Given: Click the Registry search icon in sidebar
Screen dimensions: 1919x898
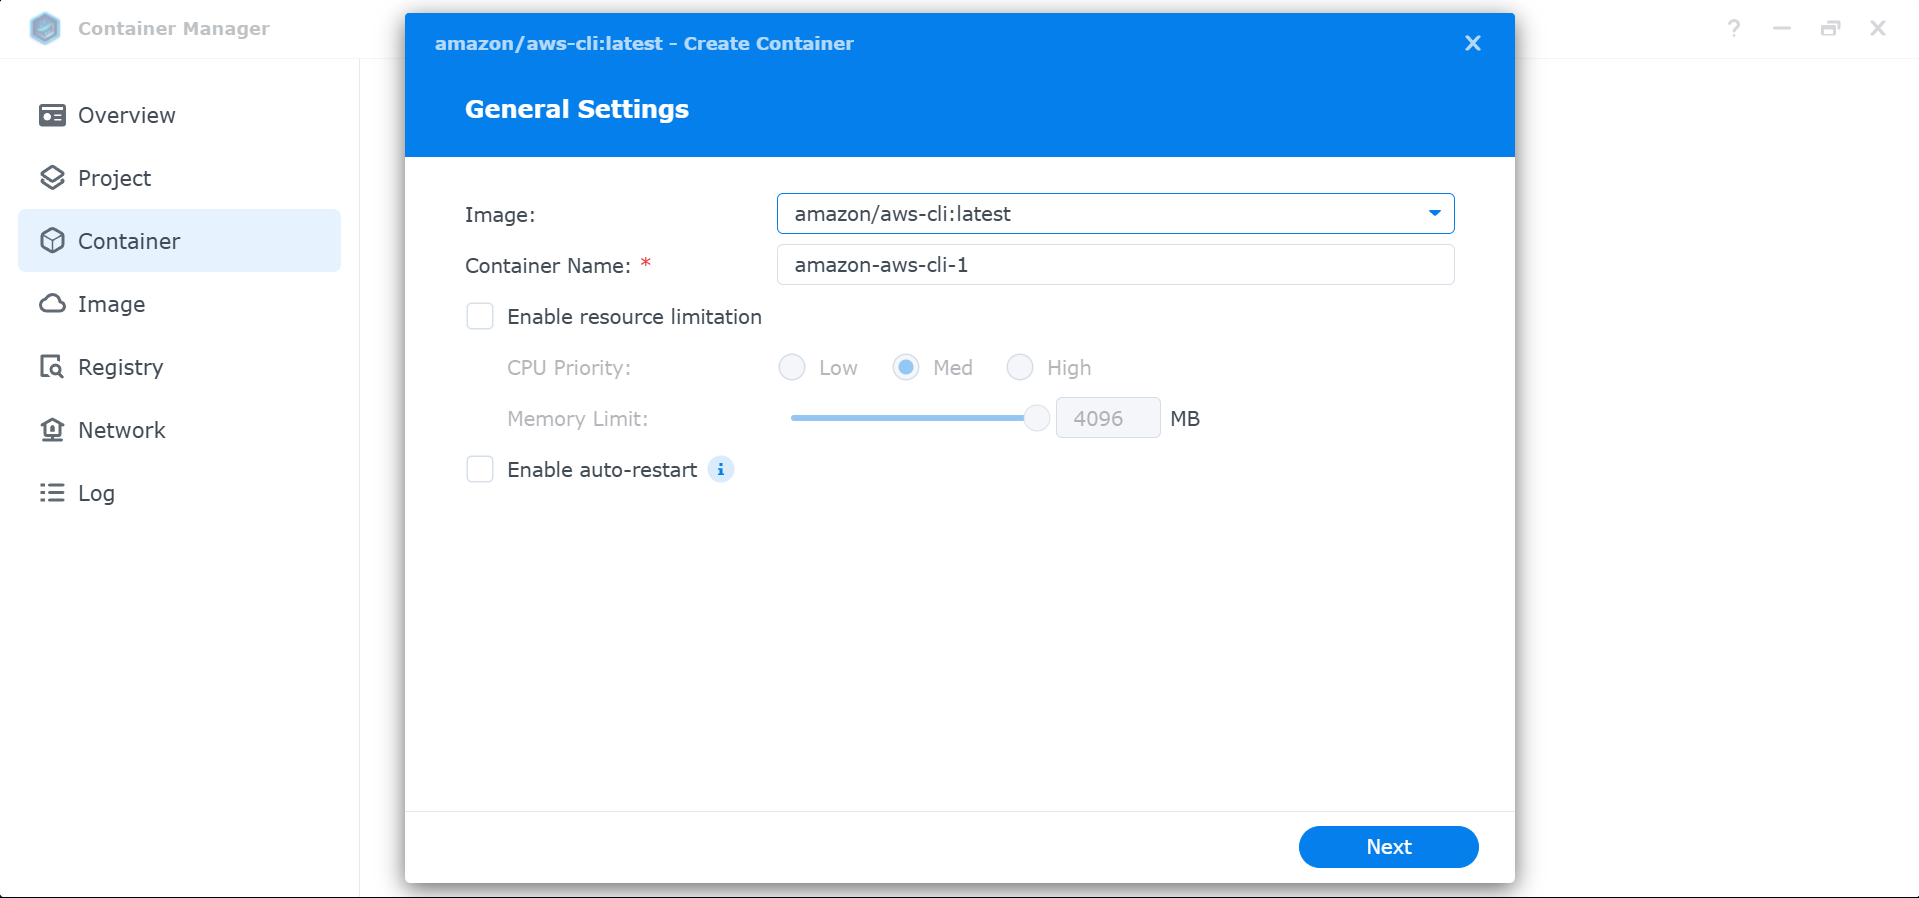Looking at the screenshot, I should pyautogui.click(x=52, y=367).
